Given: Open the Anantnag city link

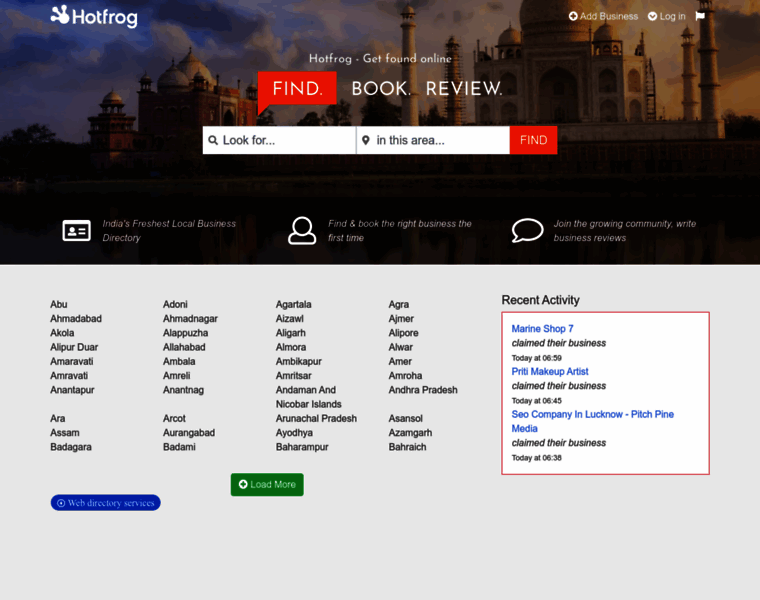Looking at the screenshot, I should [183, 390].
